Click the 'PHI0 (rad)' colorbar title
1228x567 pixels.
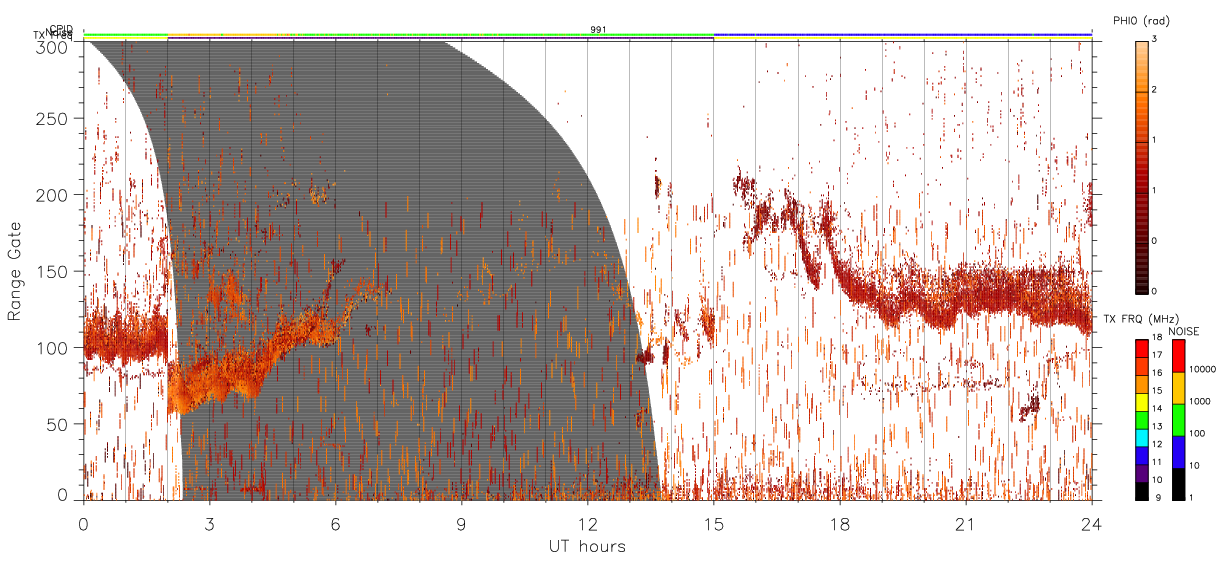1141,21
